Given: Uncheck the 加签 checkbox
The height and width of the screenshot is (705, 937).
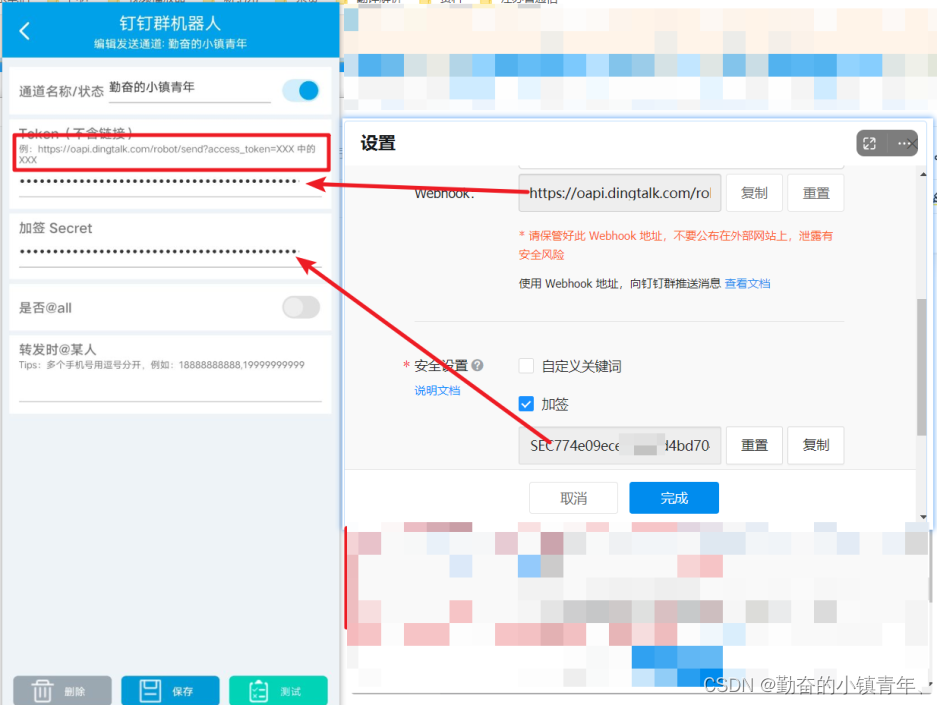Looking at the screenshot, I should [x=526, y=404].
